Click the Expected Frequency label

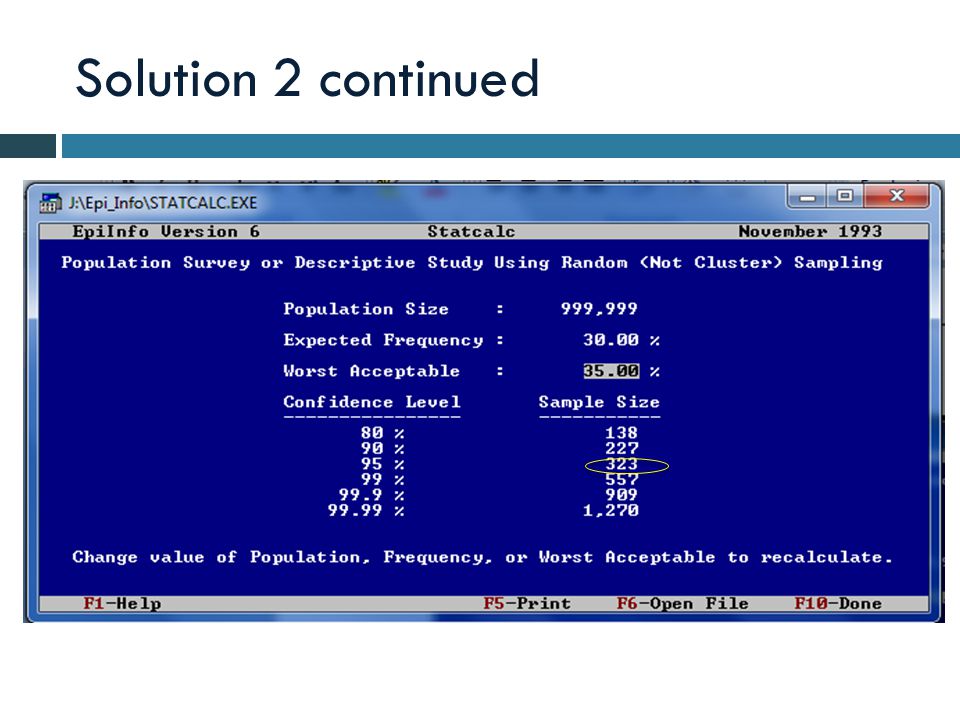(383, 340)
